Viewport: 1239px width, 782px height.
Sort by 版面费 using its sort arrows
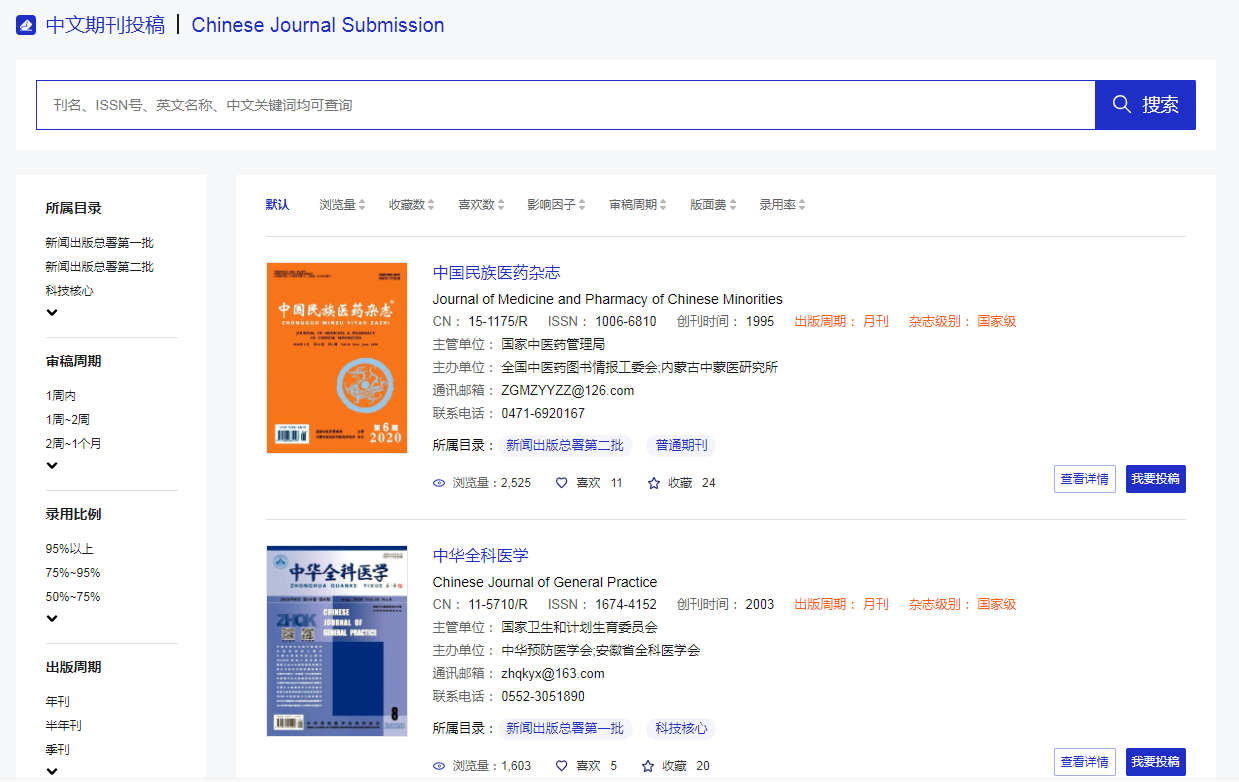pyautogui.click(x=733, y=205)
